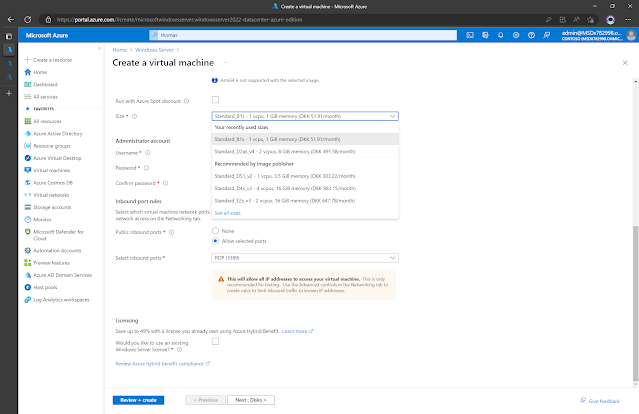Open browser new tab plus in sidebar
639x414 pixels.
(9, 93)
